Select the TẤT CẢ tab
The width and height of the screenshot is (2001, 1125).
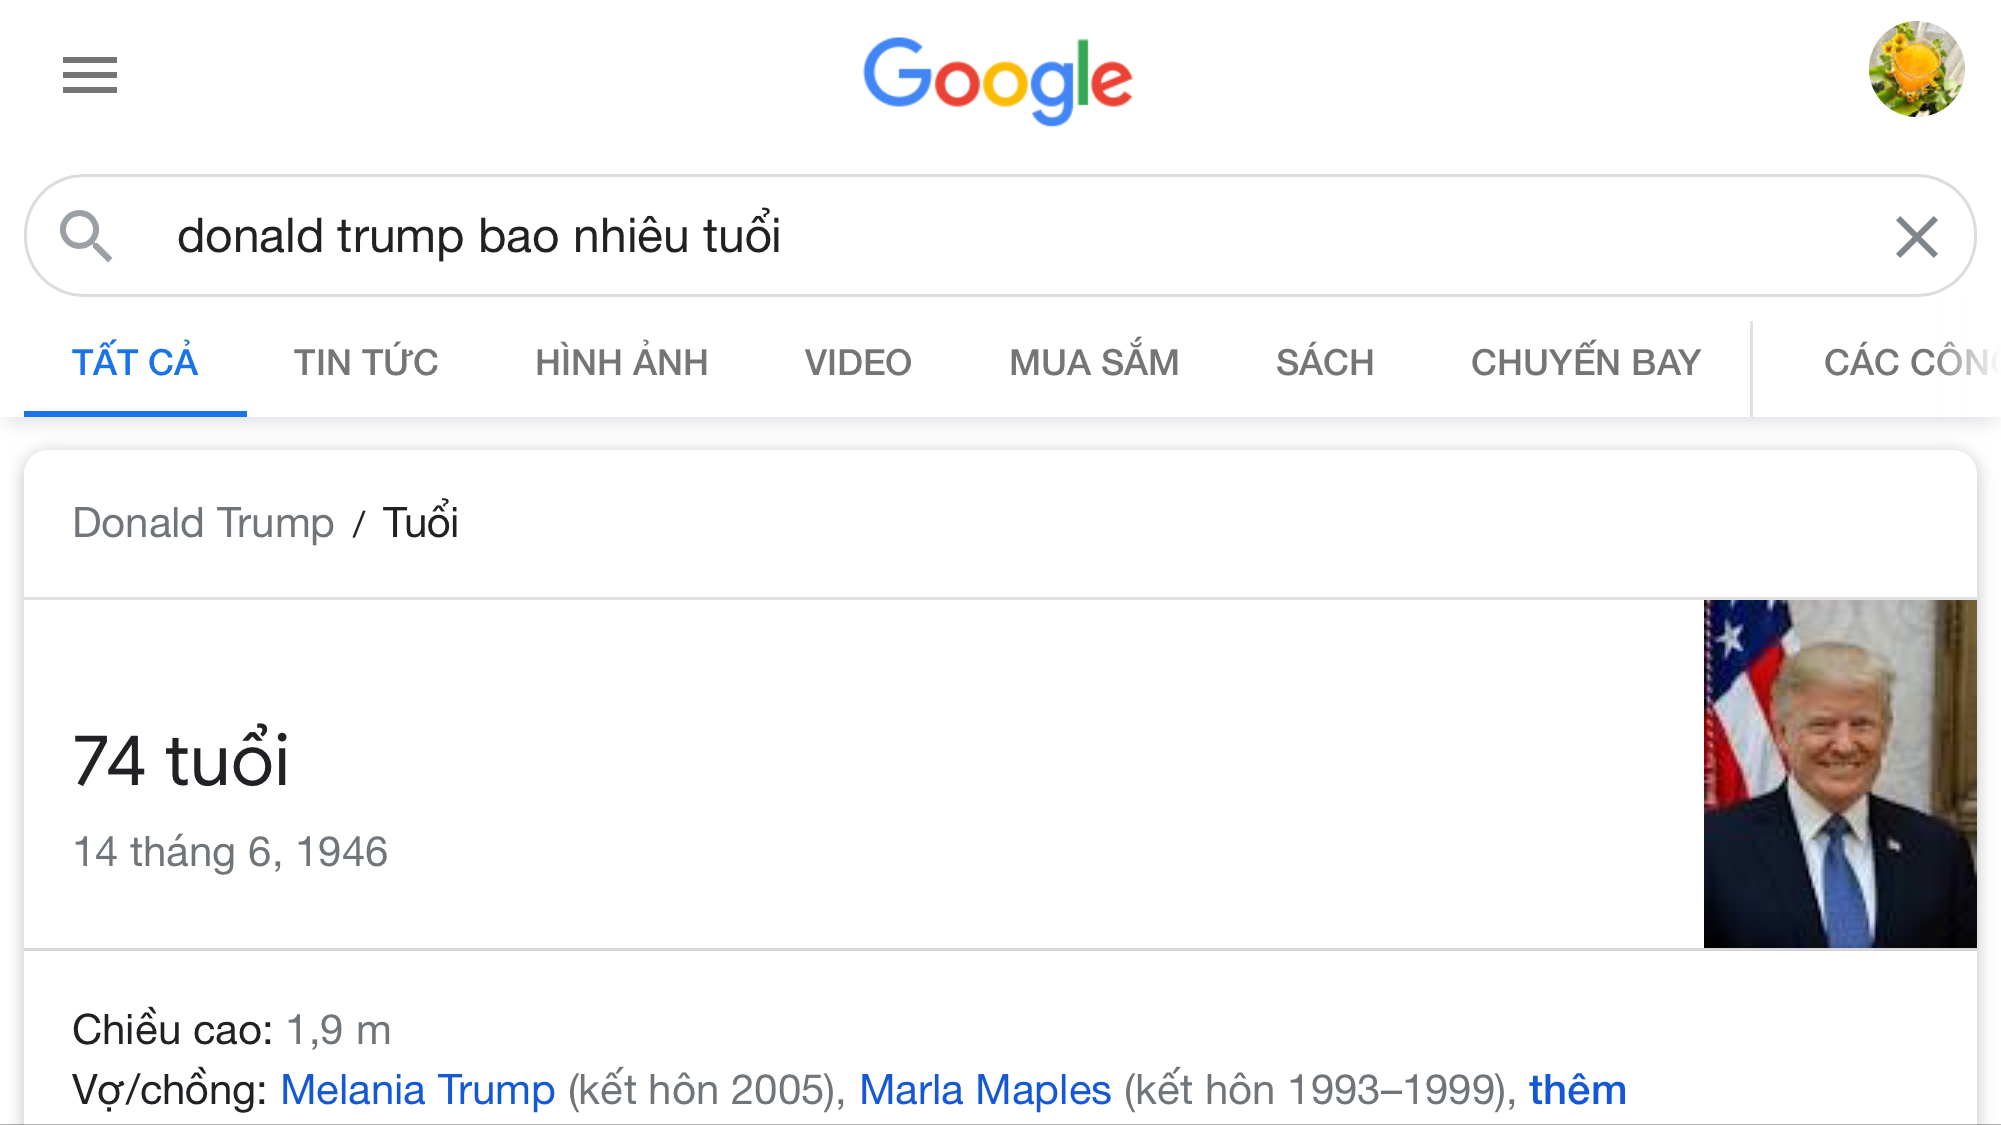coord(135,363)
